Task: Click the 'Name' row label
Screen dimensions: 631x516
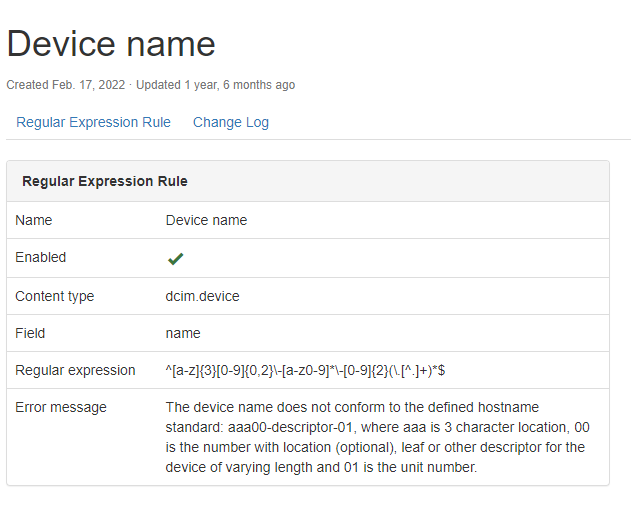Action: 34,220
